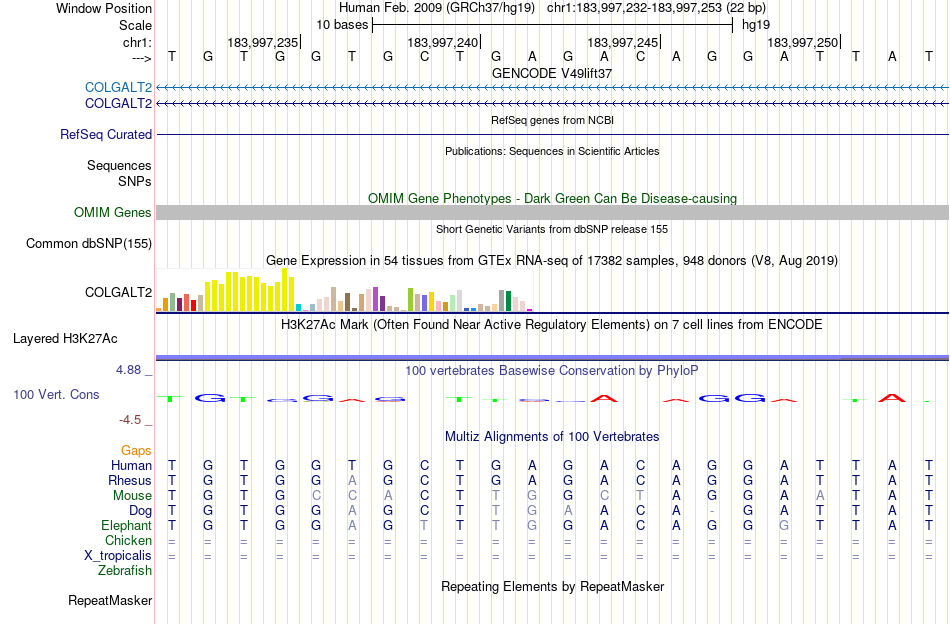Image resolution: width=950 pixels, height=624 pixels.
Task: Select the Rhesus alignment row label
Action: pos(130,480)
